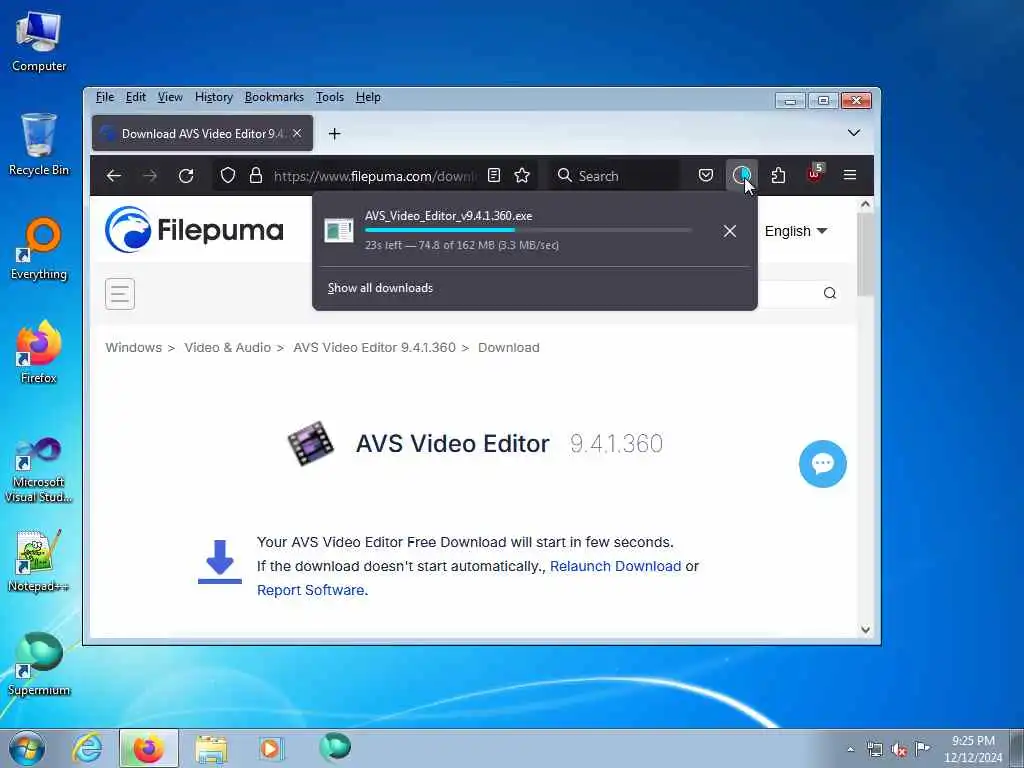
Task: Select the Firefox desktop shortcut
Action: point(39,353)
